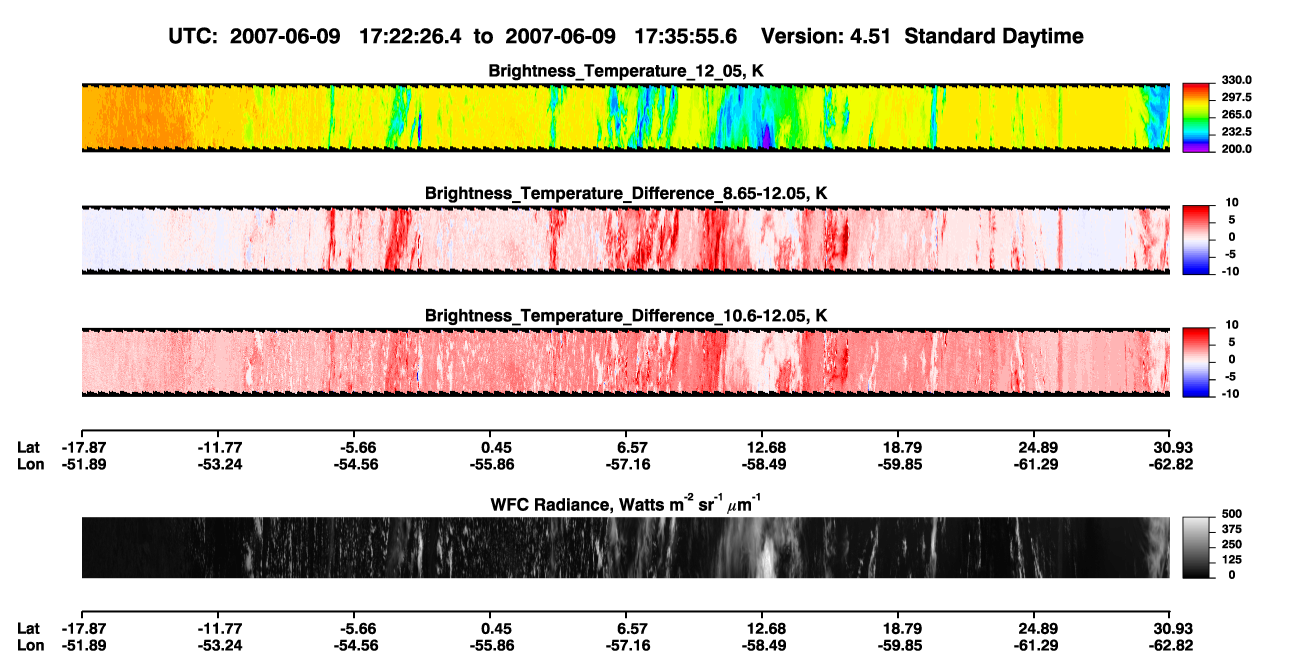Click the 375 label on the WFC colorbar
This screenshot has height=667, width=1300.
pos(1233,529)
